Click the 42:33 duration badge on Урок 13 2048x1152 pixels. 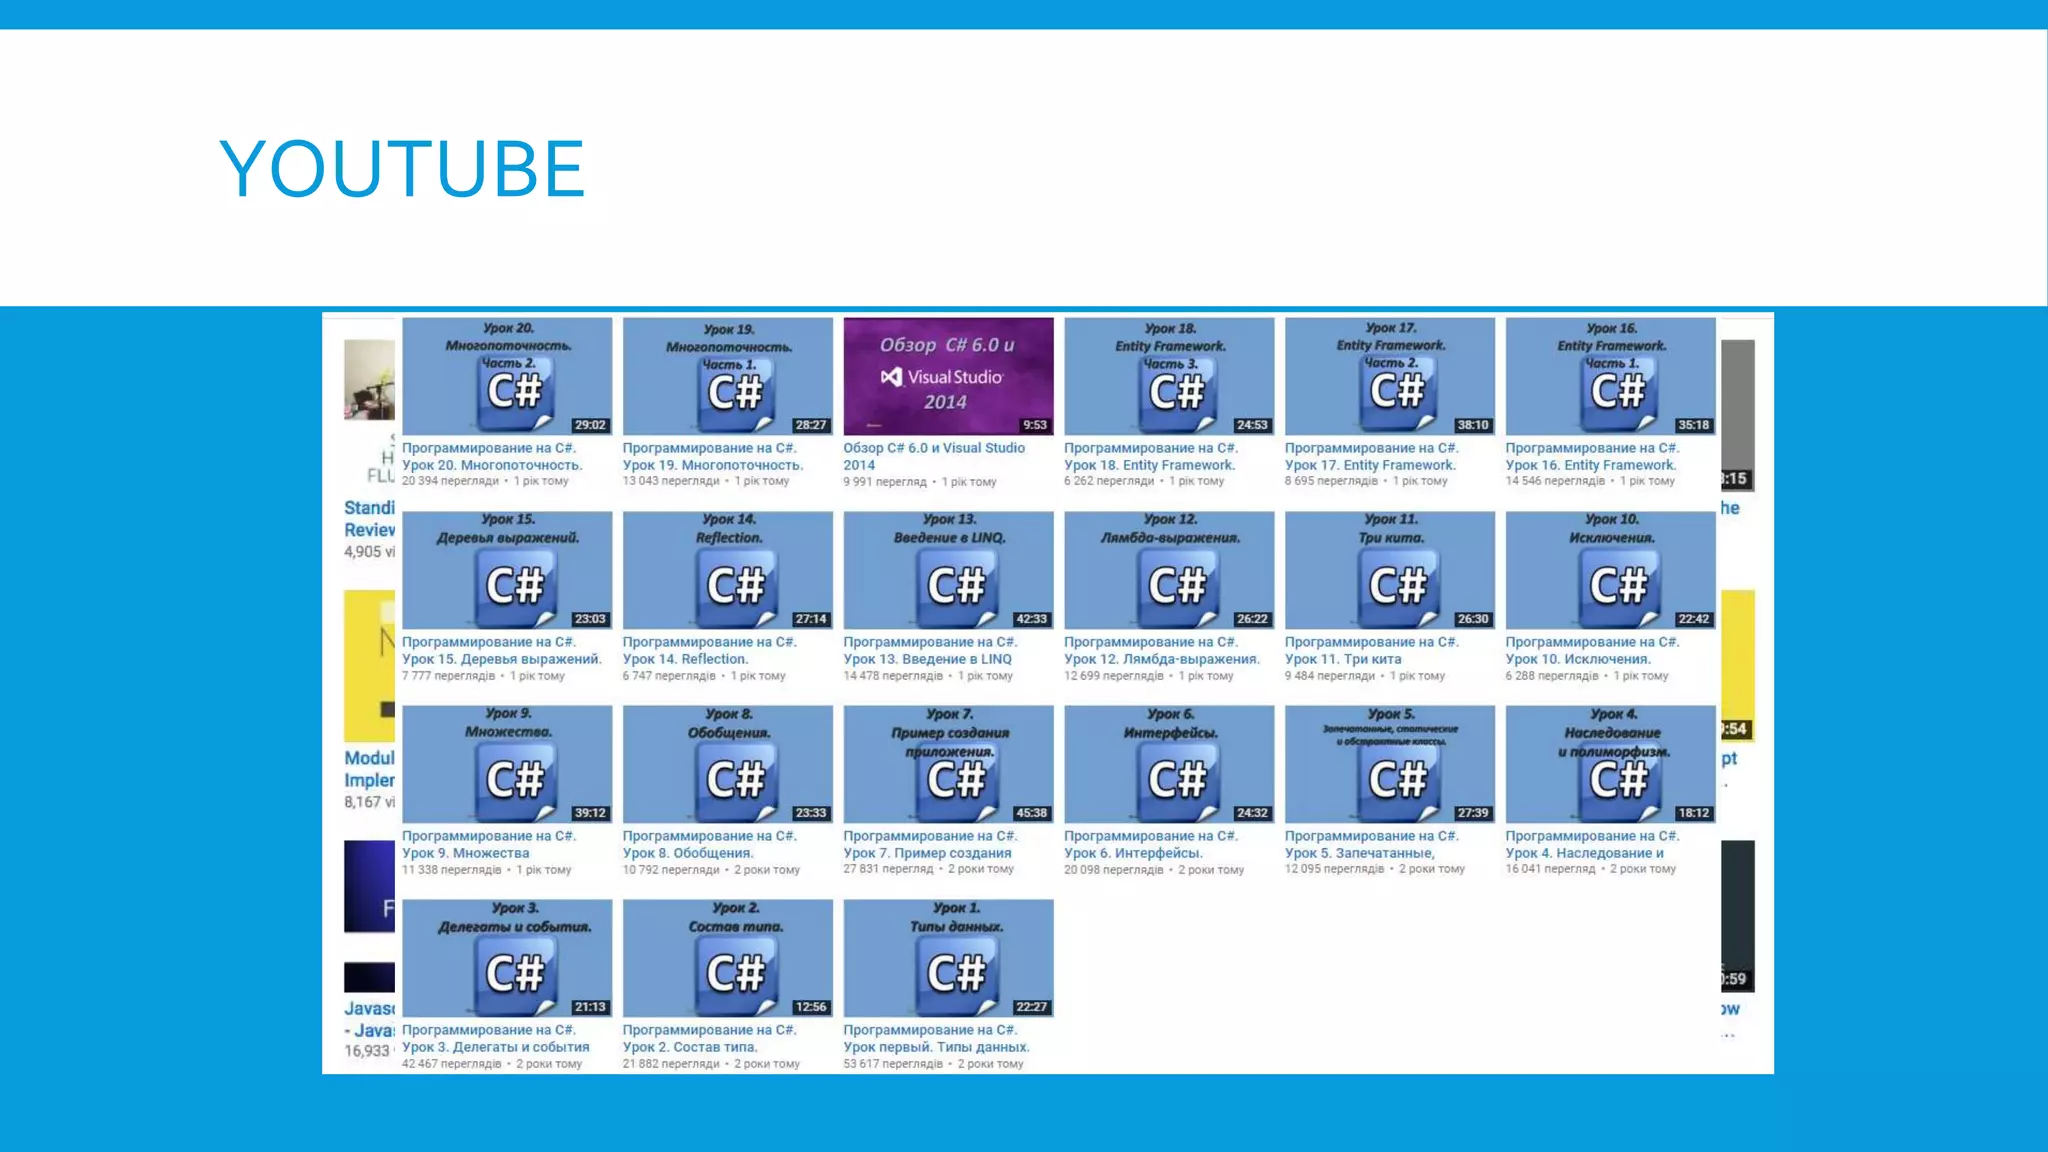click(x=1031, y=619)
